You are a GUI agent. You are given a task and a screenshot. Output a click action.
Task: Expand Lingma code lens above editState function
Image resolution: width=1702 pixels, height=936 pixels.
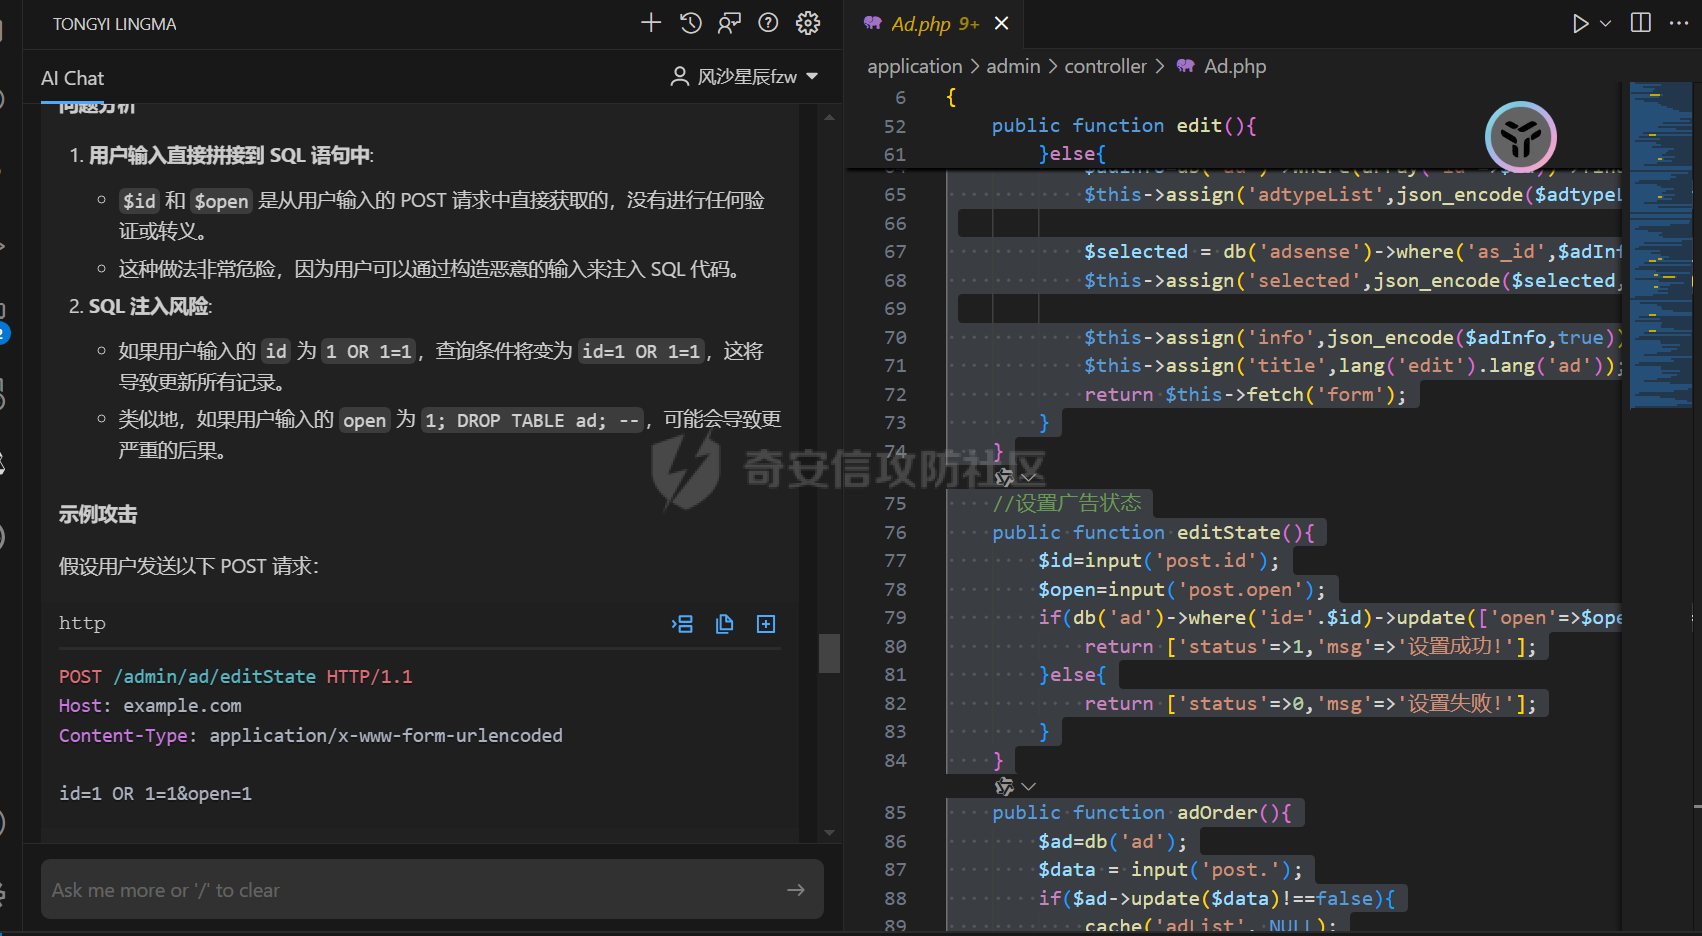(x=1015, y=477)
